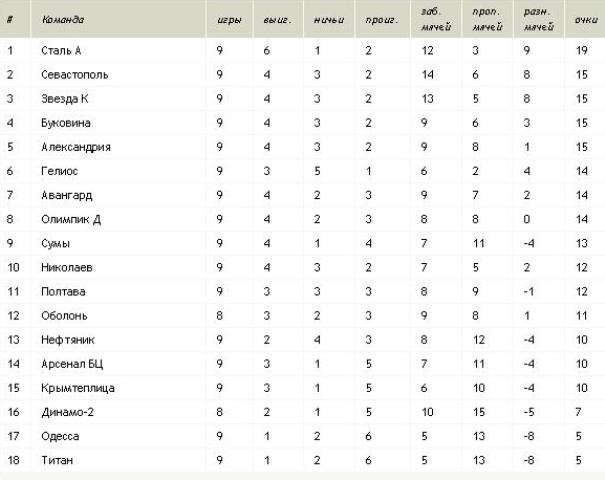Click the Команда column header
605x480 pixels.
(x=63, y=19)
